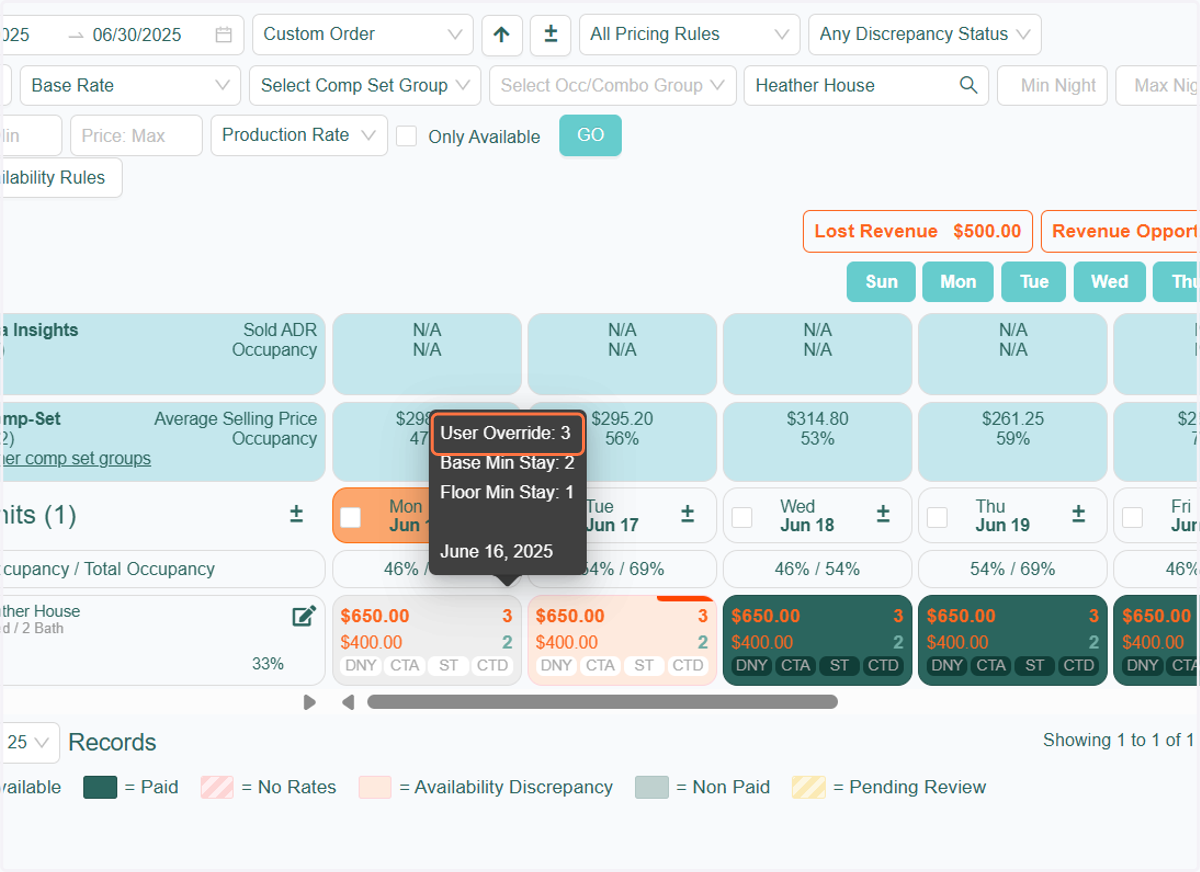Click the plus/minus icon in Units header
Image resolution: width=1200 pixels, height=872 pixels.
(x=296, y=514)
